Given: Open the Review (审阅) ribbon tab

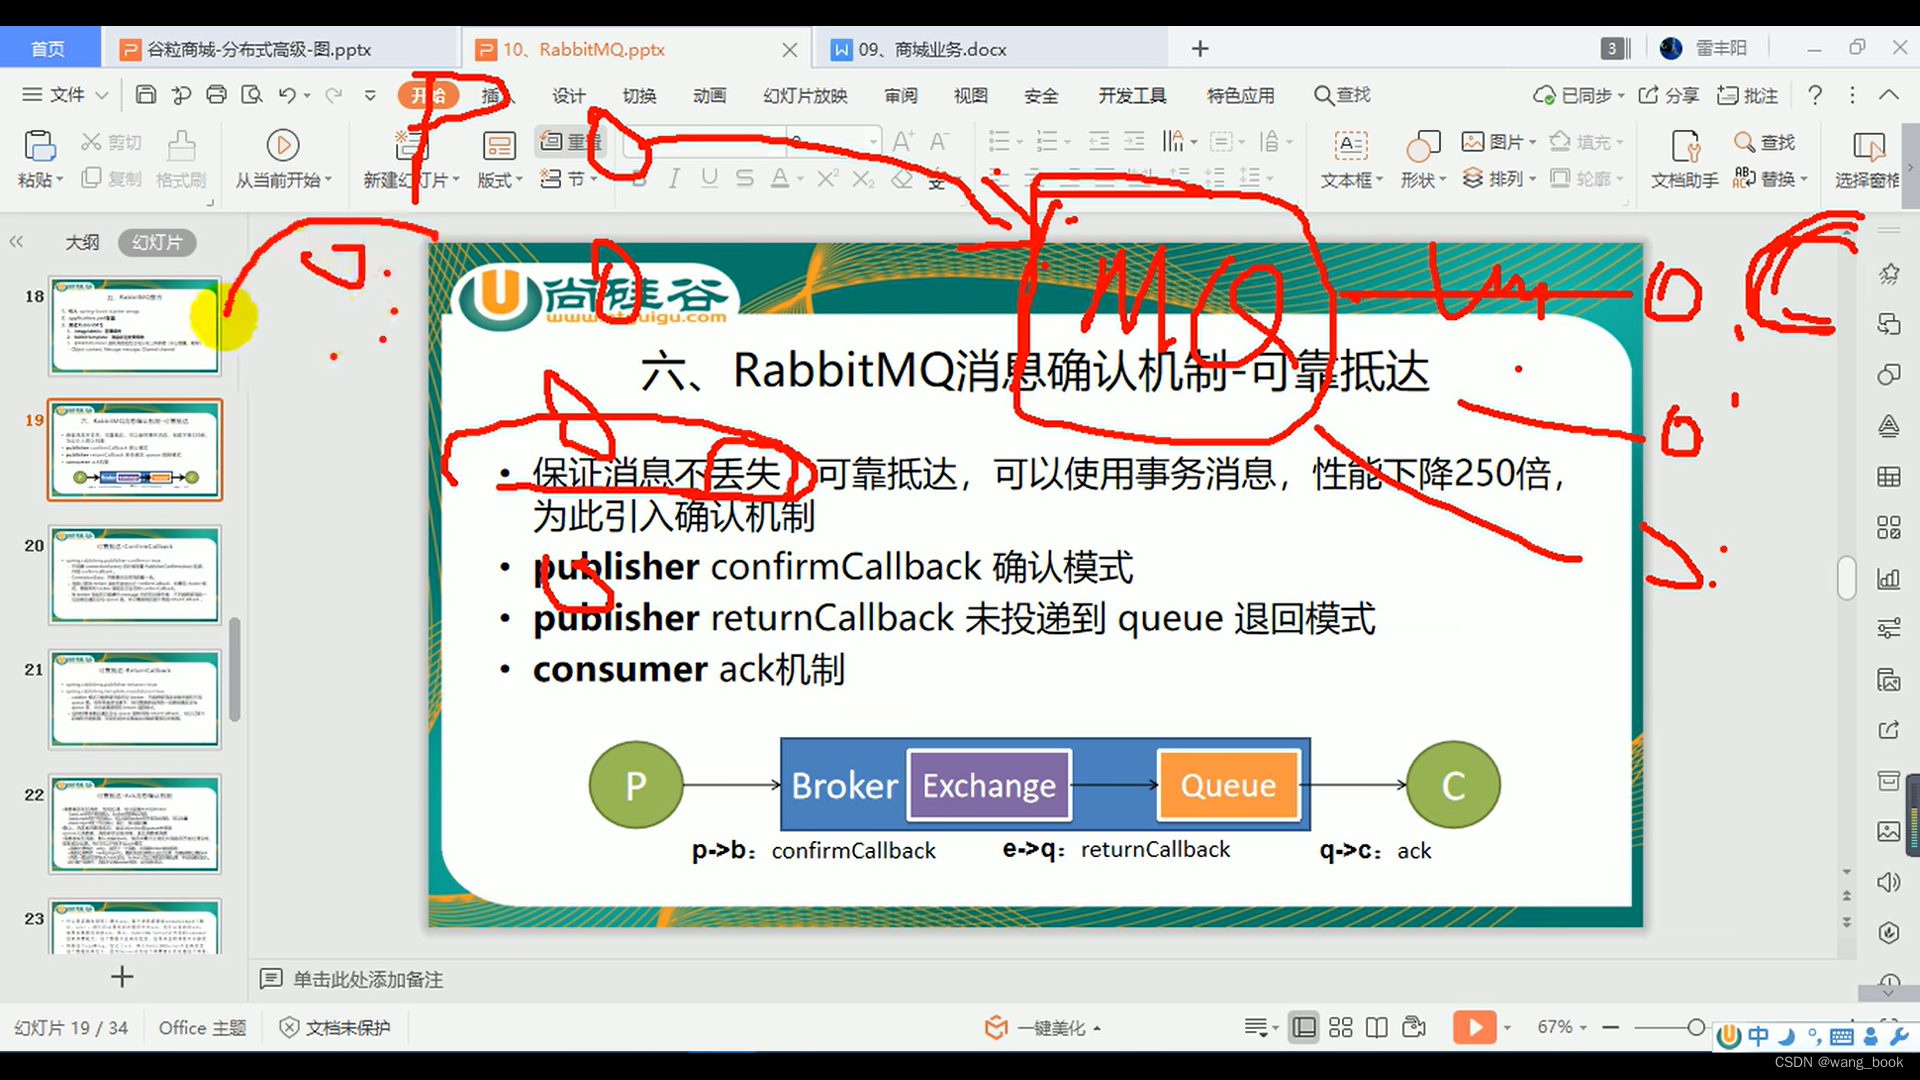Looking at the screenshot, I should [x=901, y=95].
